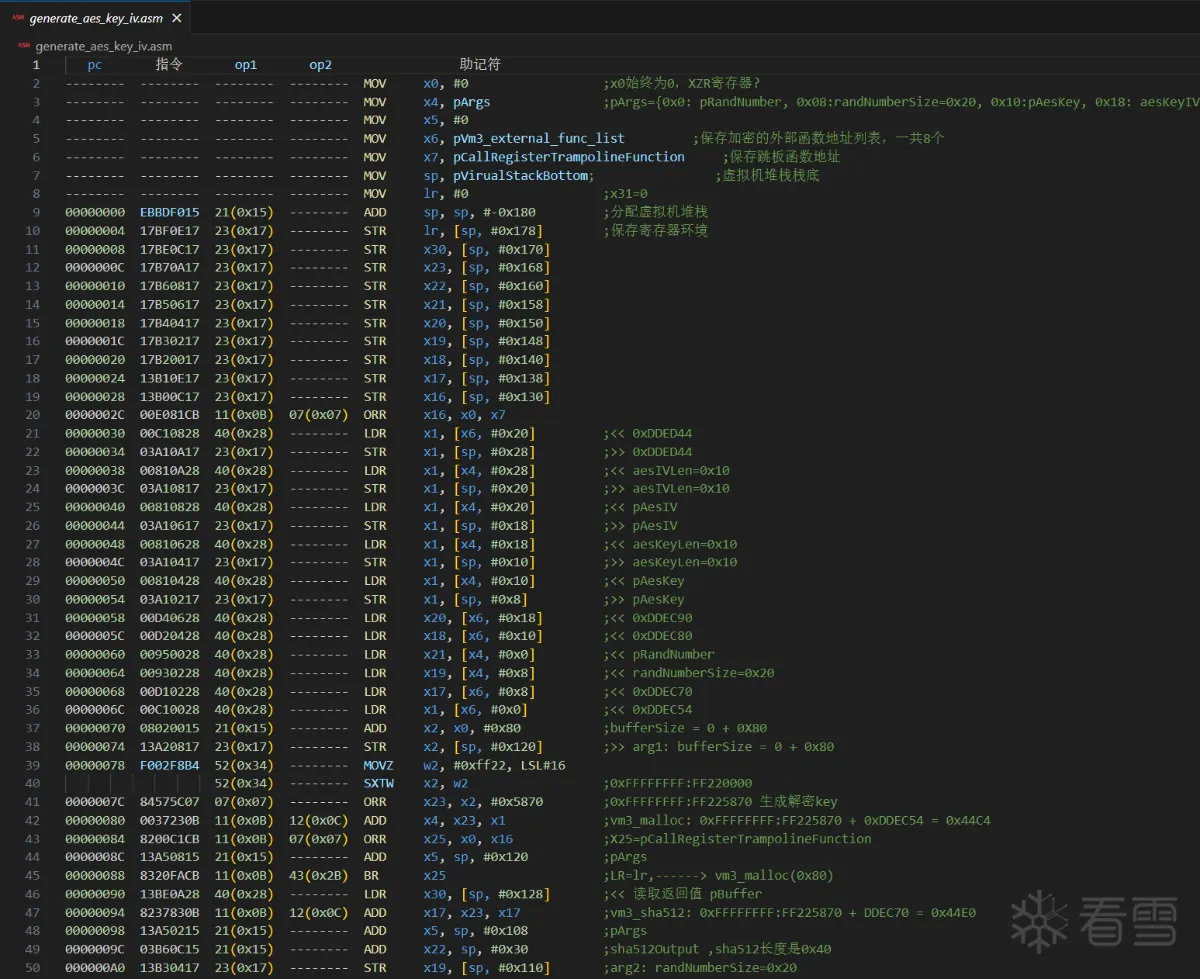
Task: Click the "pc" column header text
Action: click(x=95, y=65)
